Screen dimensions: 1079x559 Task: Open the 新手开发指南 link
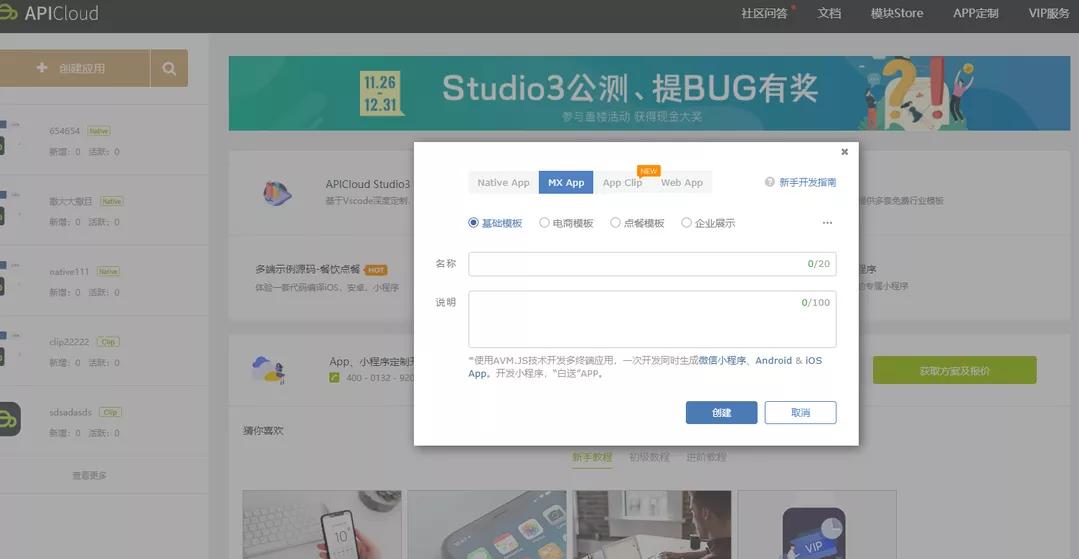click(808, 182)
